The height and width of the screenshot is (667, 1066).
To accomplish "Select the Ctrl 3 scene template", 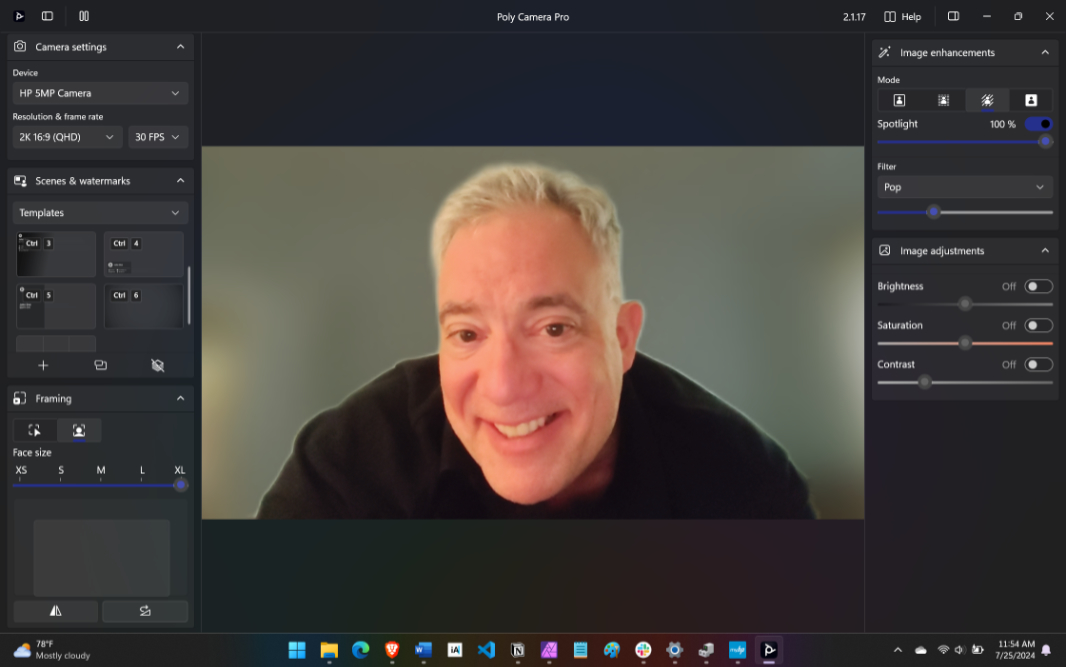I will point(56,254).
